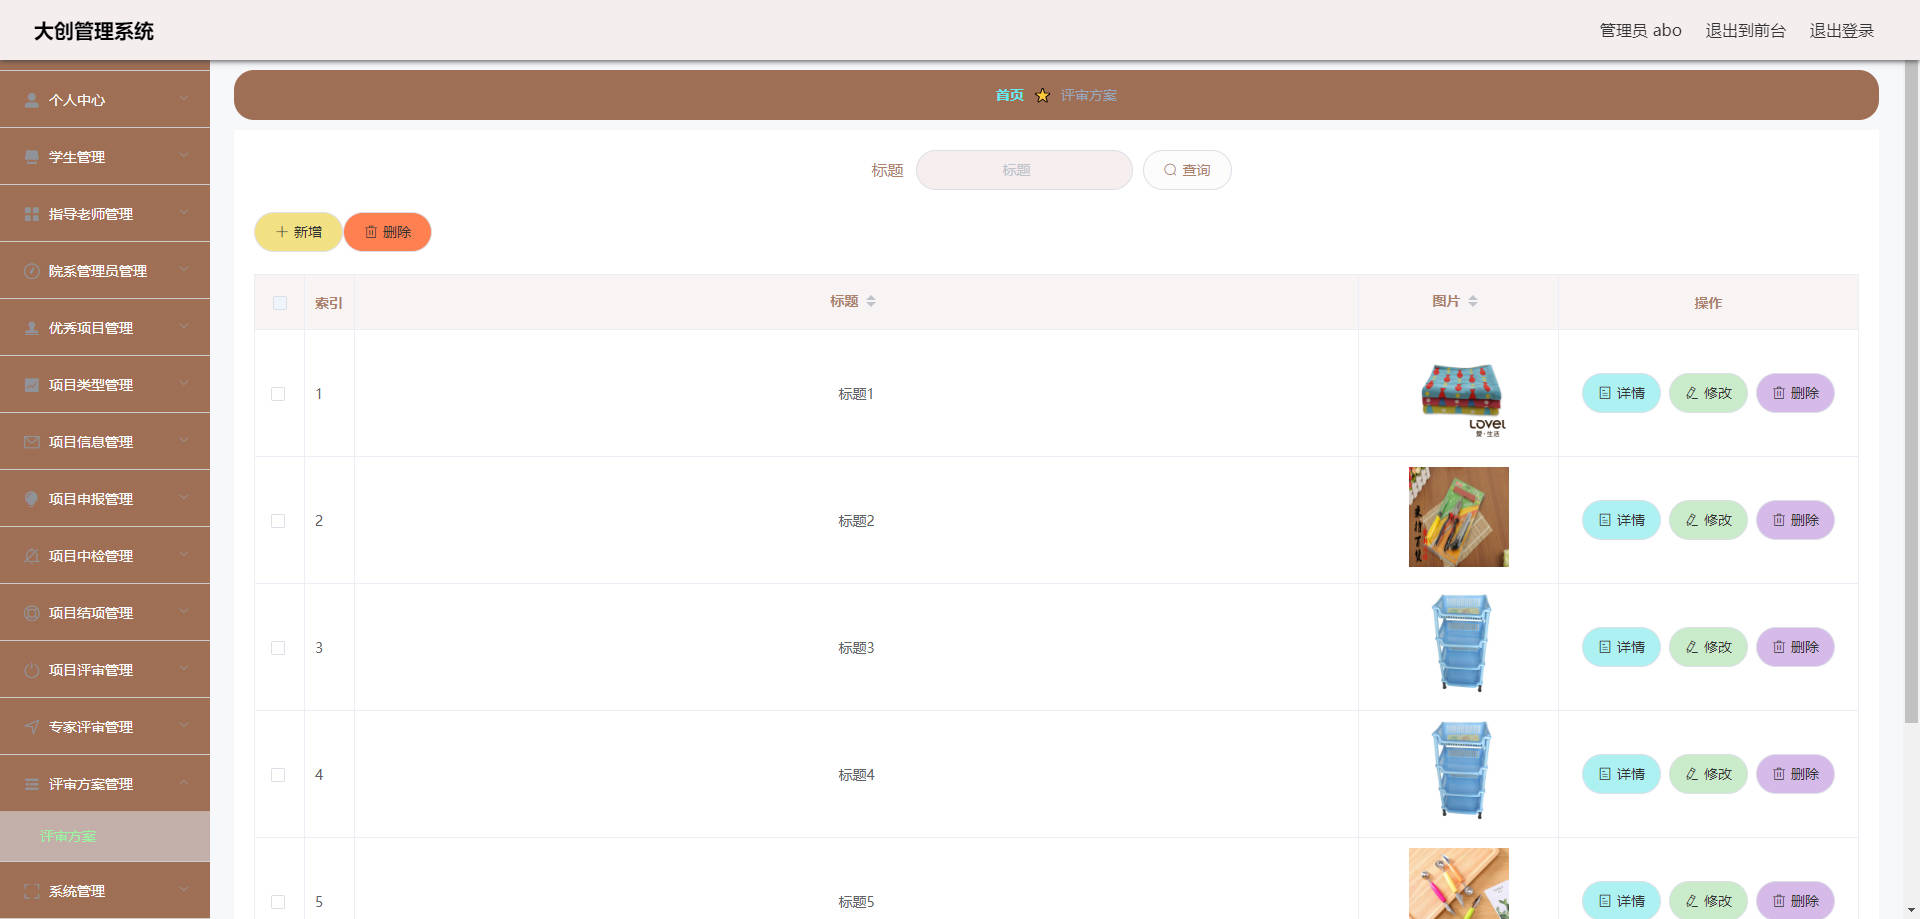Viewport: 1920px width, 919px height.
Task: Click the 评审方案管理 list icon
Action: coord(32,784)
